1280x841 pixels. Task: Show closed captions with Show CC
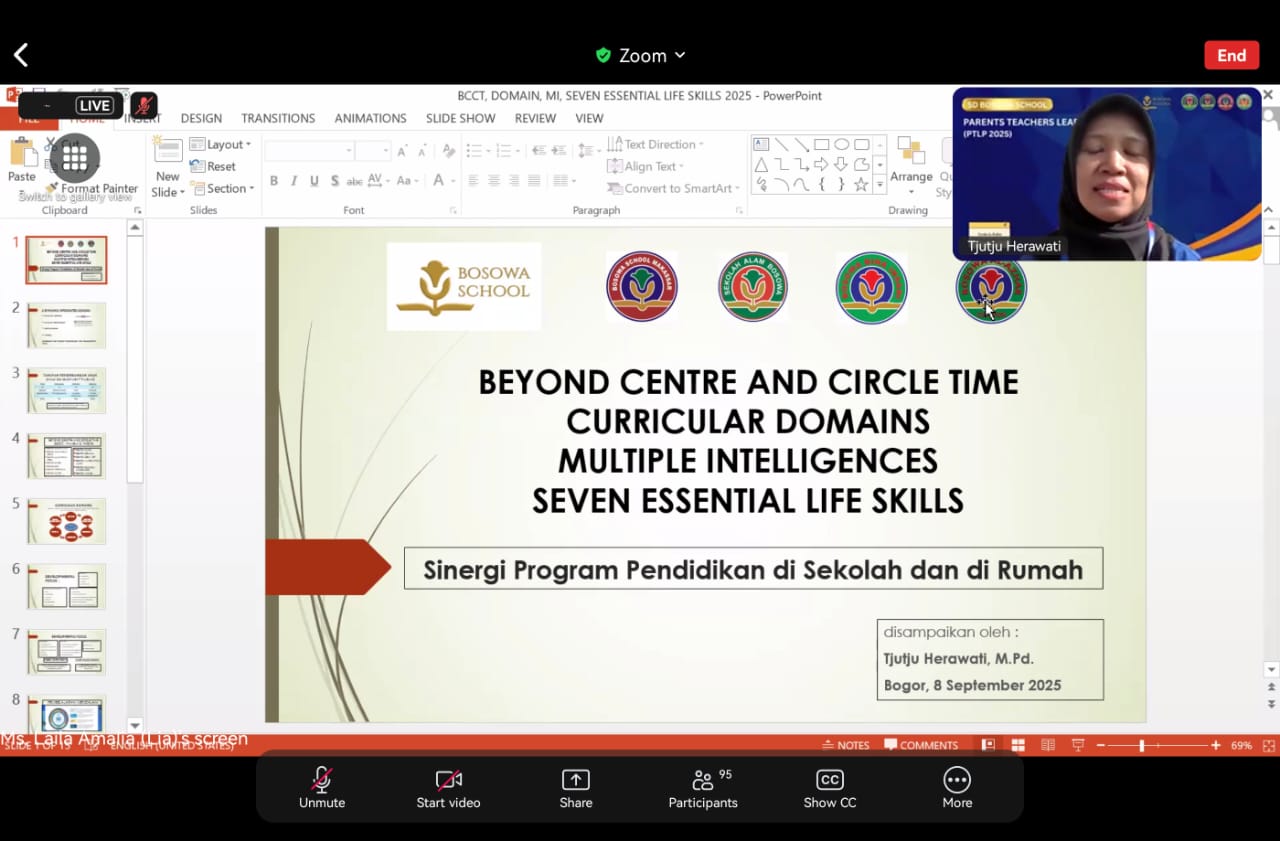829,787
